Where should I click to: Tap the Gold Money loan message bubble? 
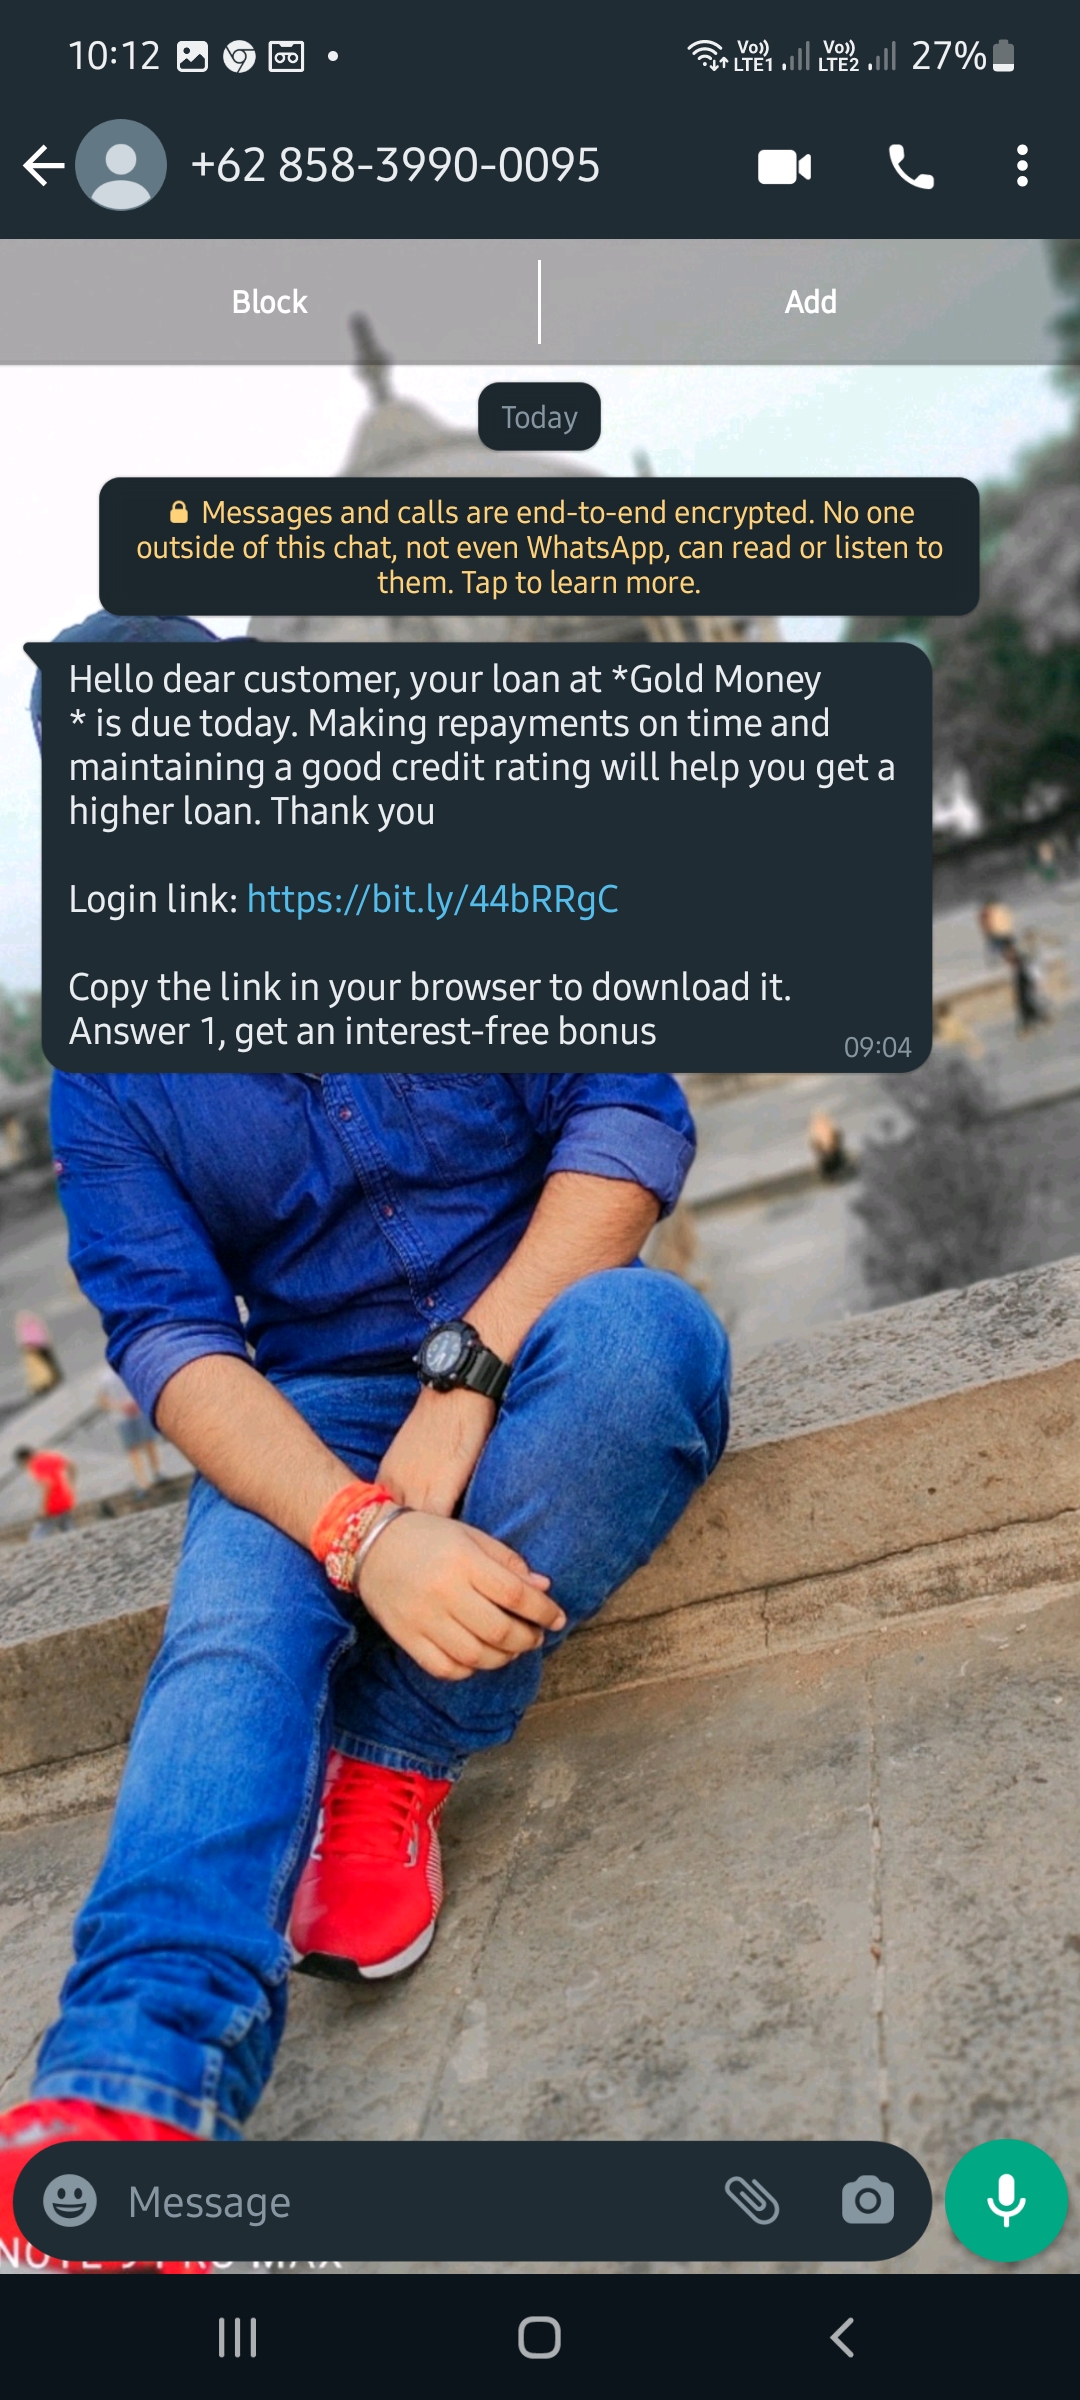tap(487, 858)
